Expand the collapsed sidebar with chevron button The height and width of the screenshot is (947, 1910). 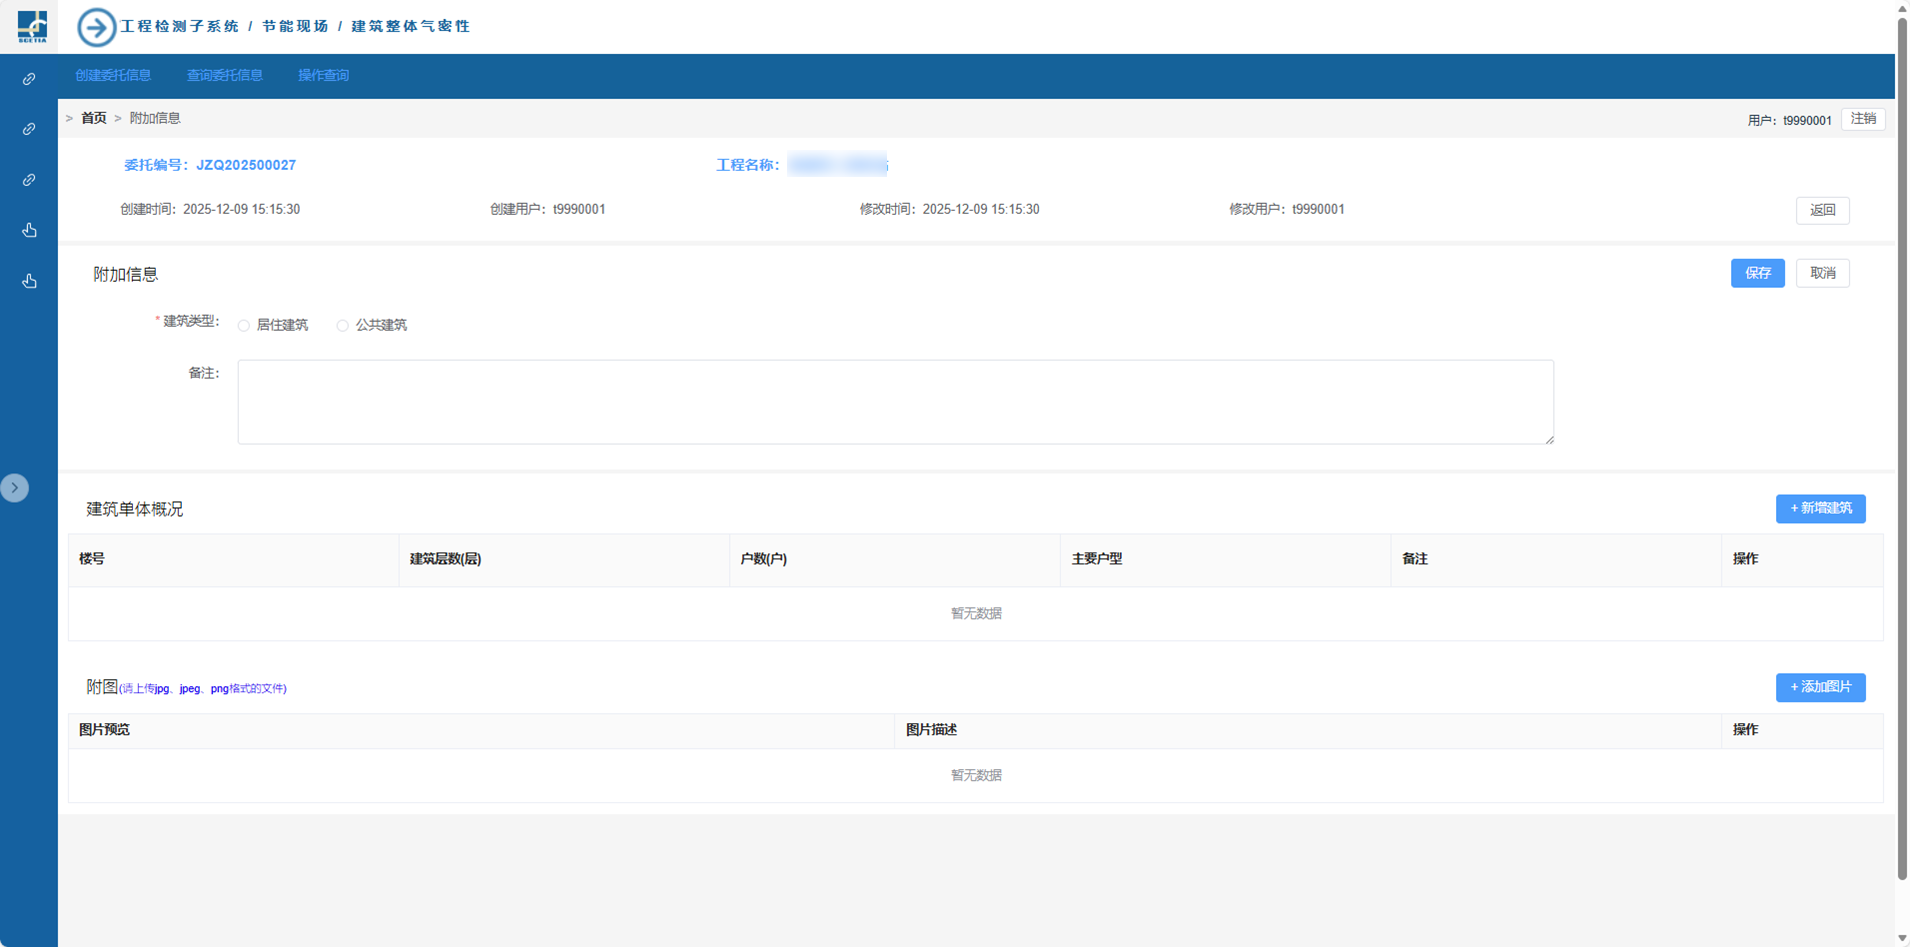coord(15,488)
